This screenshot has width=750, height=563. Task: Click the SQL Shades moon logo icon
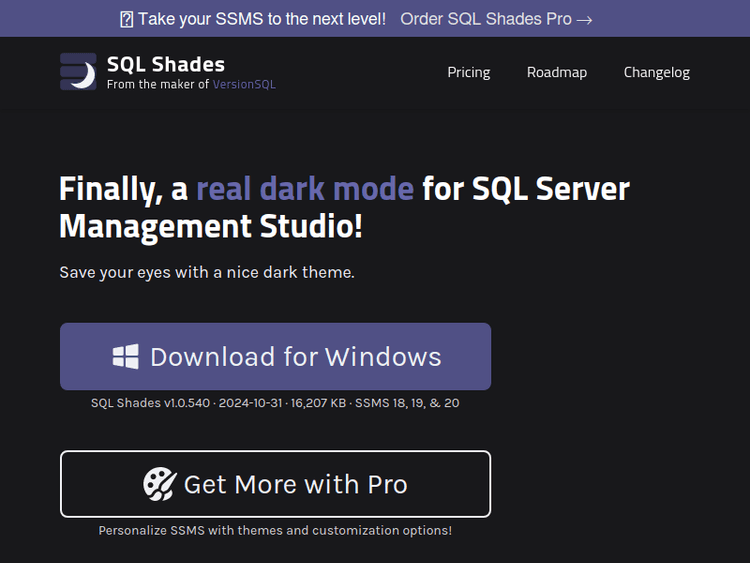(78, 72)
